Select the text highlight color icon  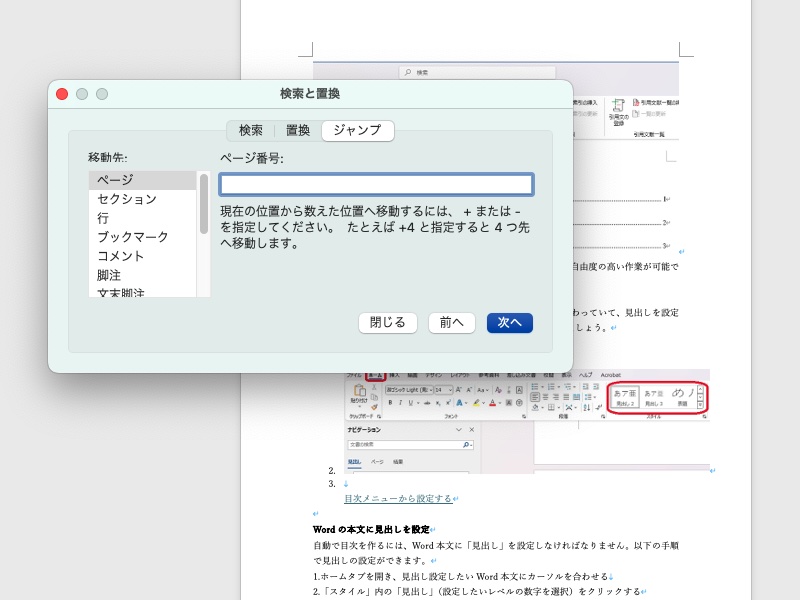click(475, 403)
